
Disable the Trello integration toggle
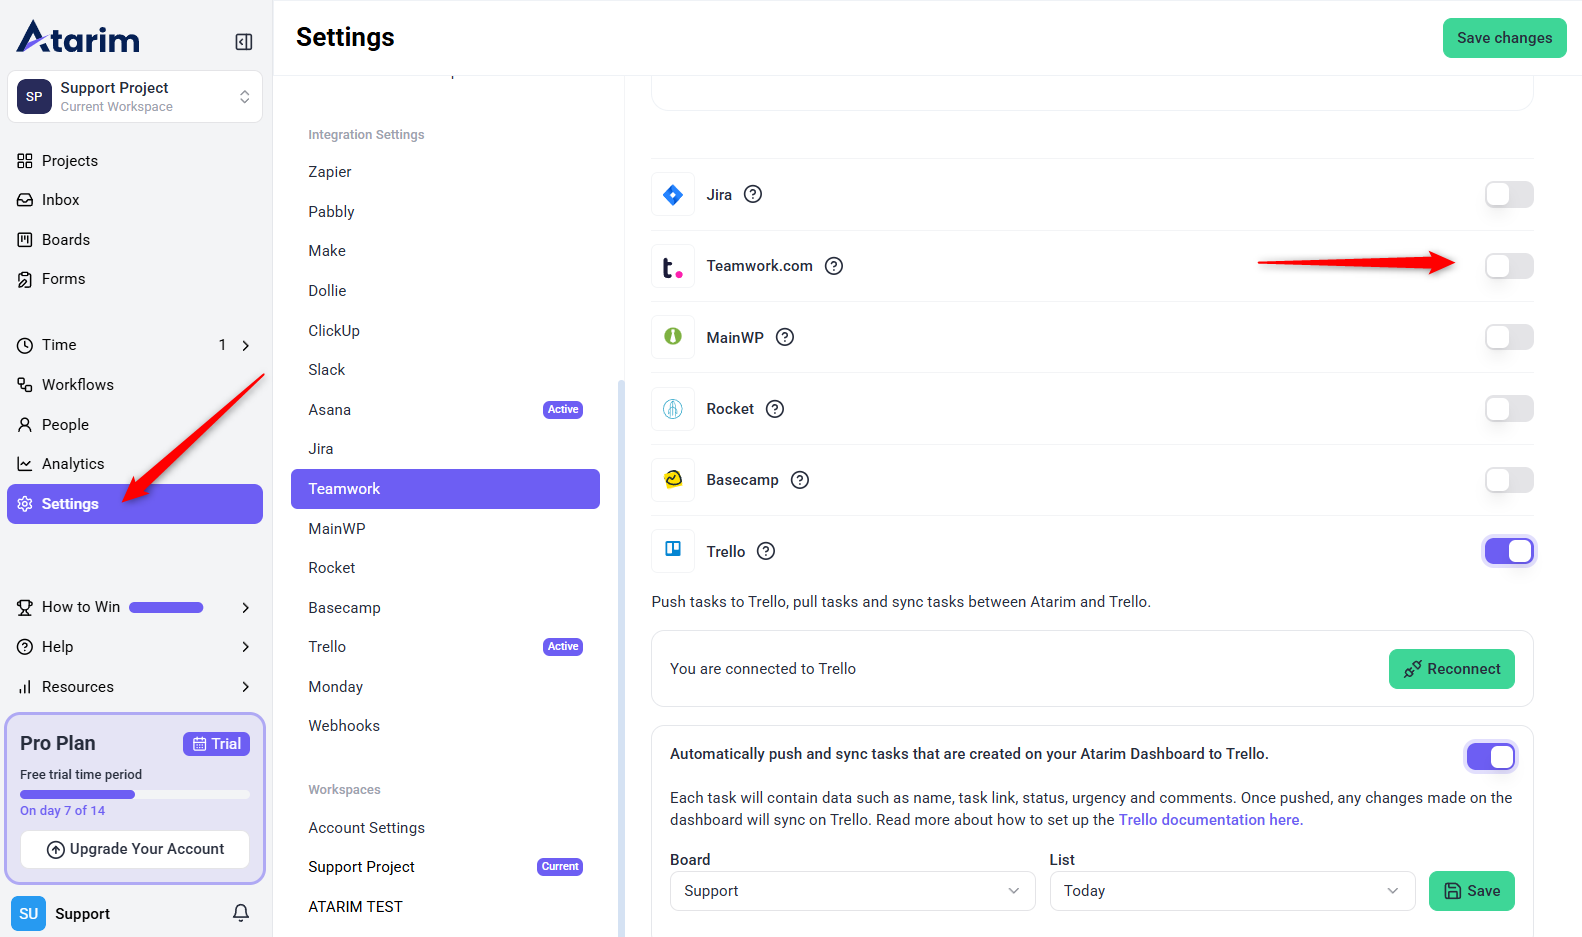(x=1508, y=551)
